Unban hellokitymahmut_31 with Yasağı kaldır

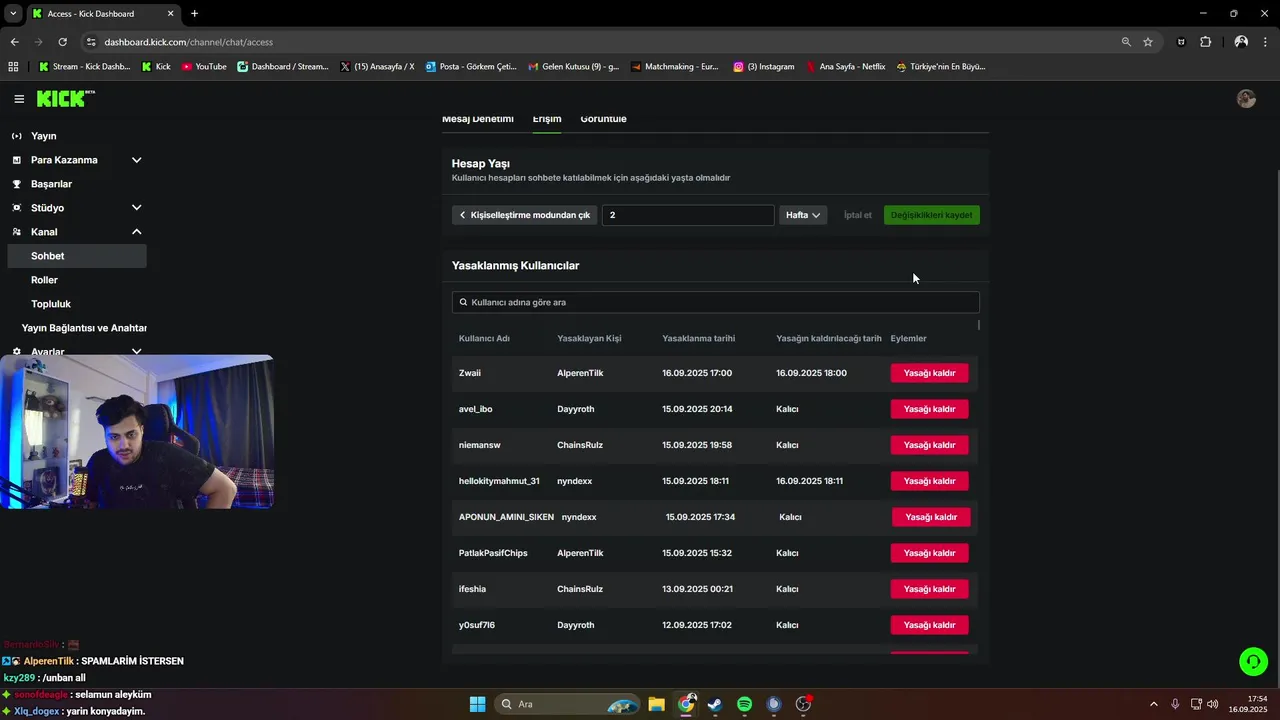(930, 481)
